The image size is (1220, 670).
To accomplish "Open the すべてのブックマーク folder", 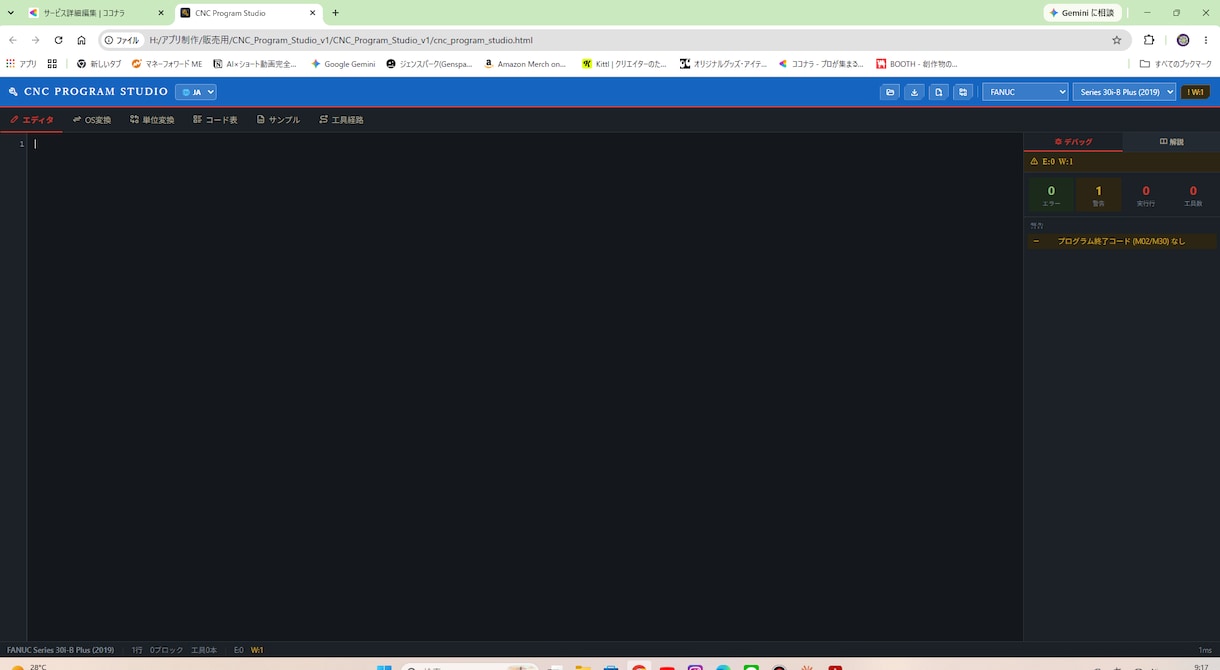I will coord(1175,64).
